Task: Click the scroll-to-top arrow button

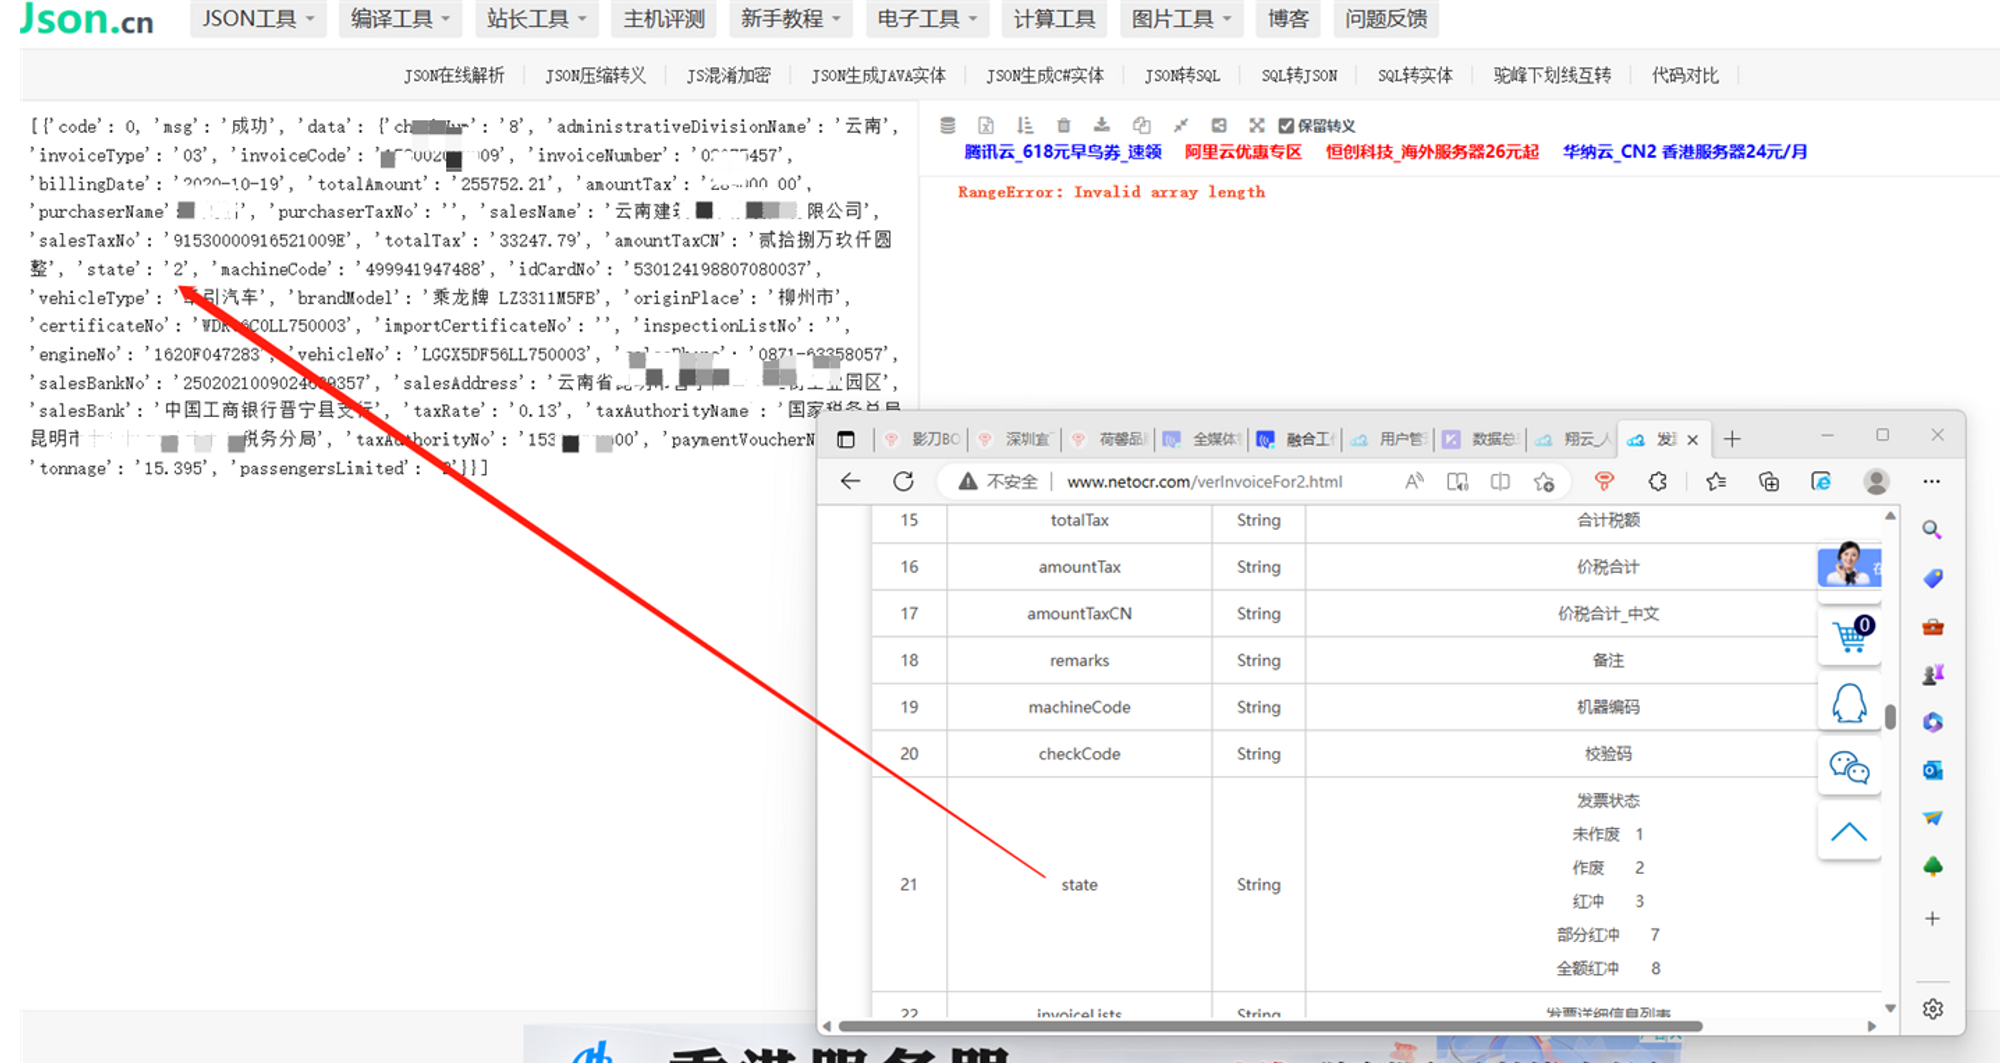Action: click(1849, 833)
